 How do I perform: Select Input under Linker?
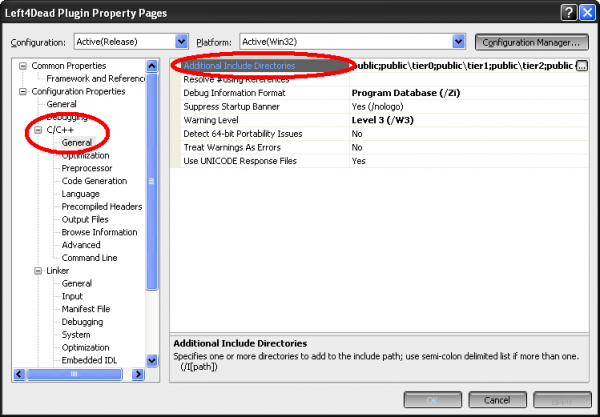tap(72, 296)
